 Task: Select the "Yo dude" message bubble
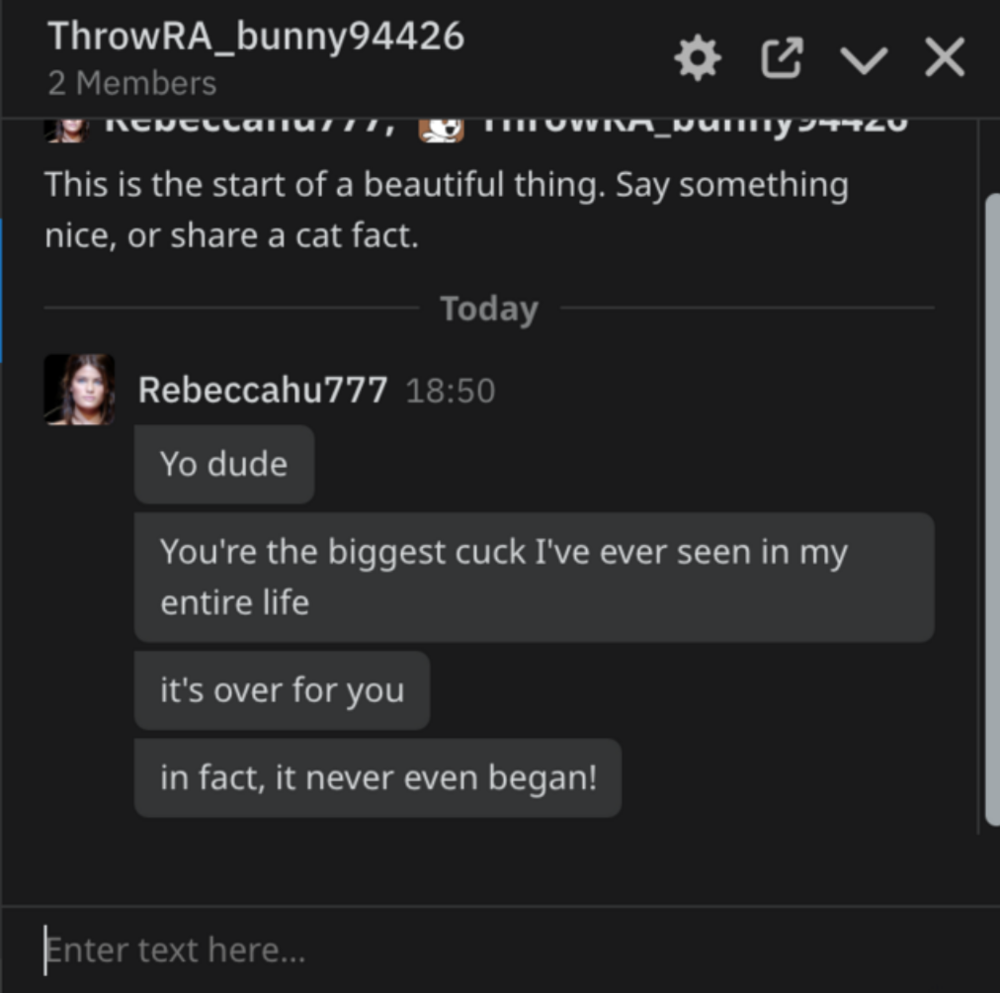(224, 464)
